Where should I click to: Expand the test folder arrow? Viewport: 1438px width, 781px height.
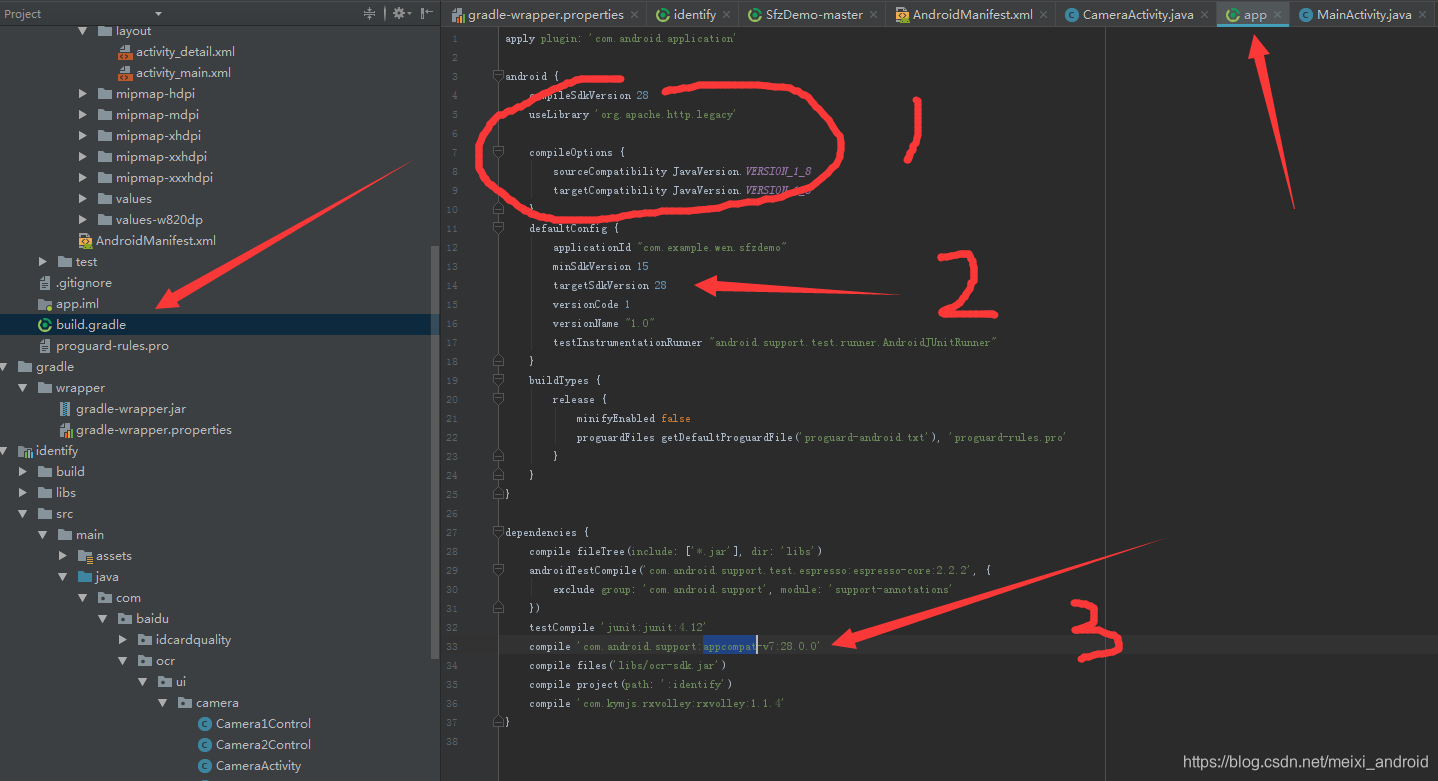click(44, 262)
